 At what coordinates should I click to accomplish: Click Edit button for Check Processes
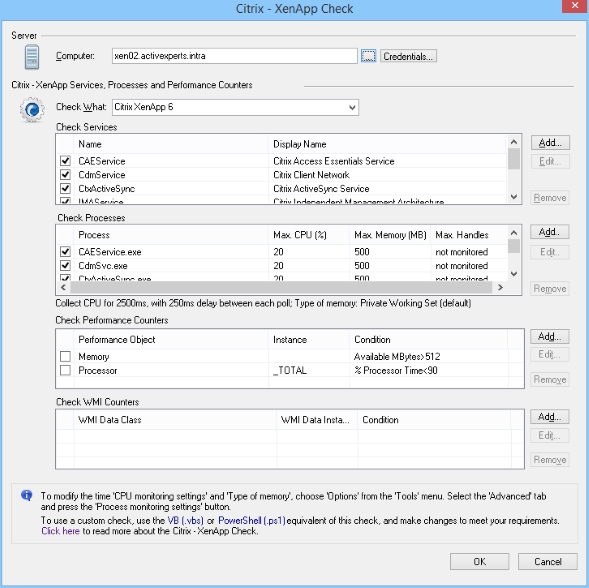(x=550, y=252)
